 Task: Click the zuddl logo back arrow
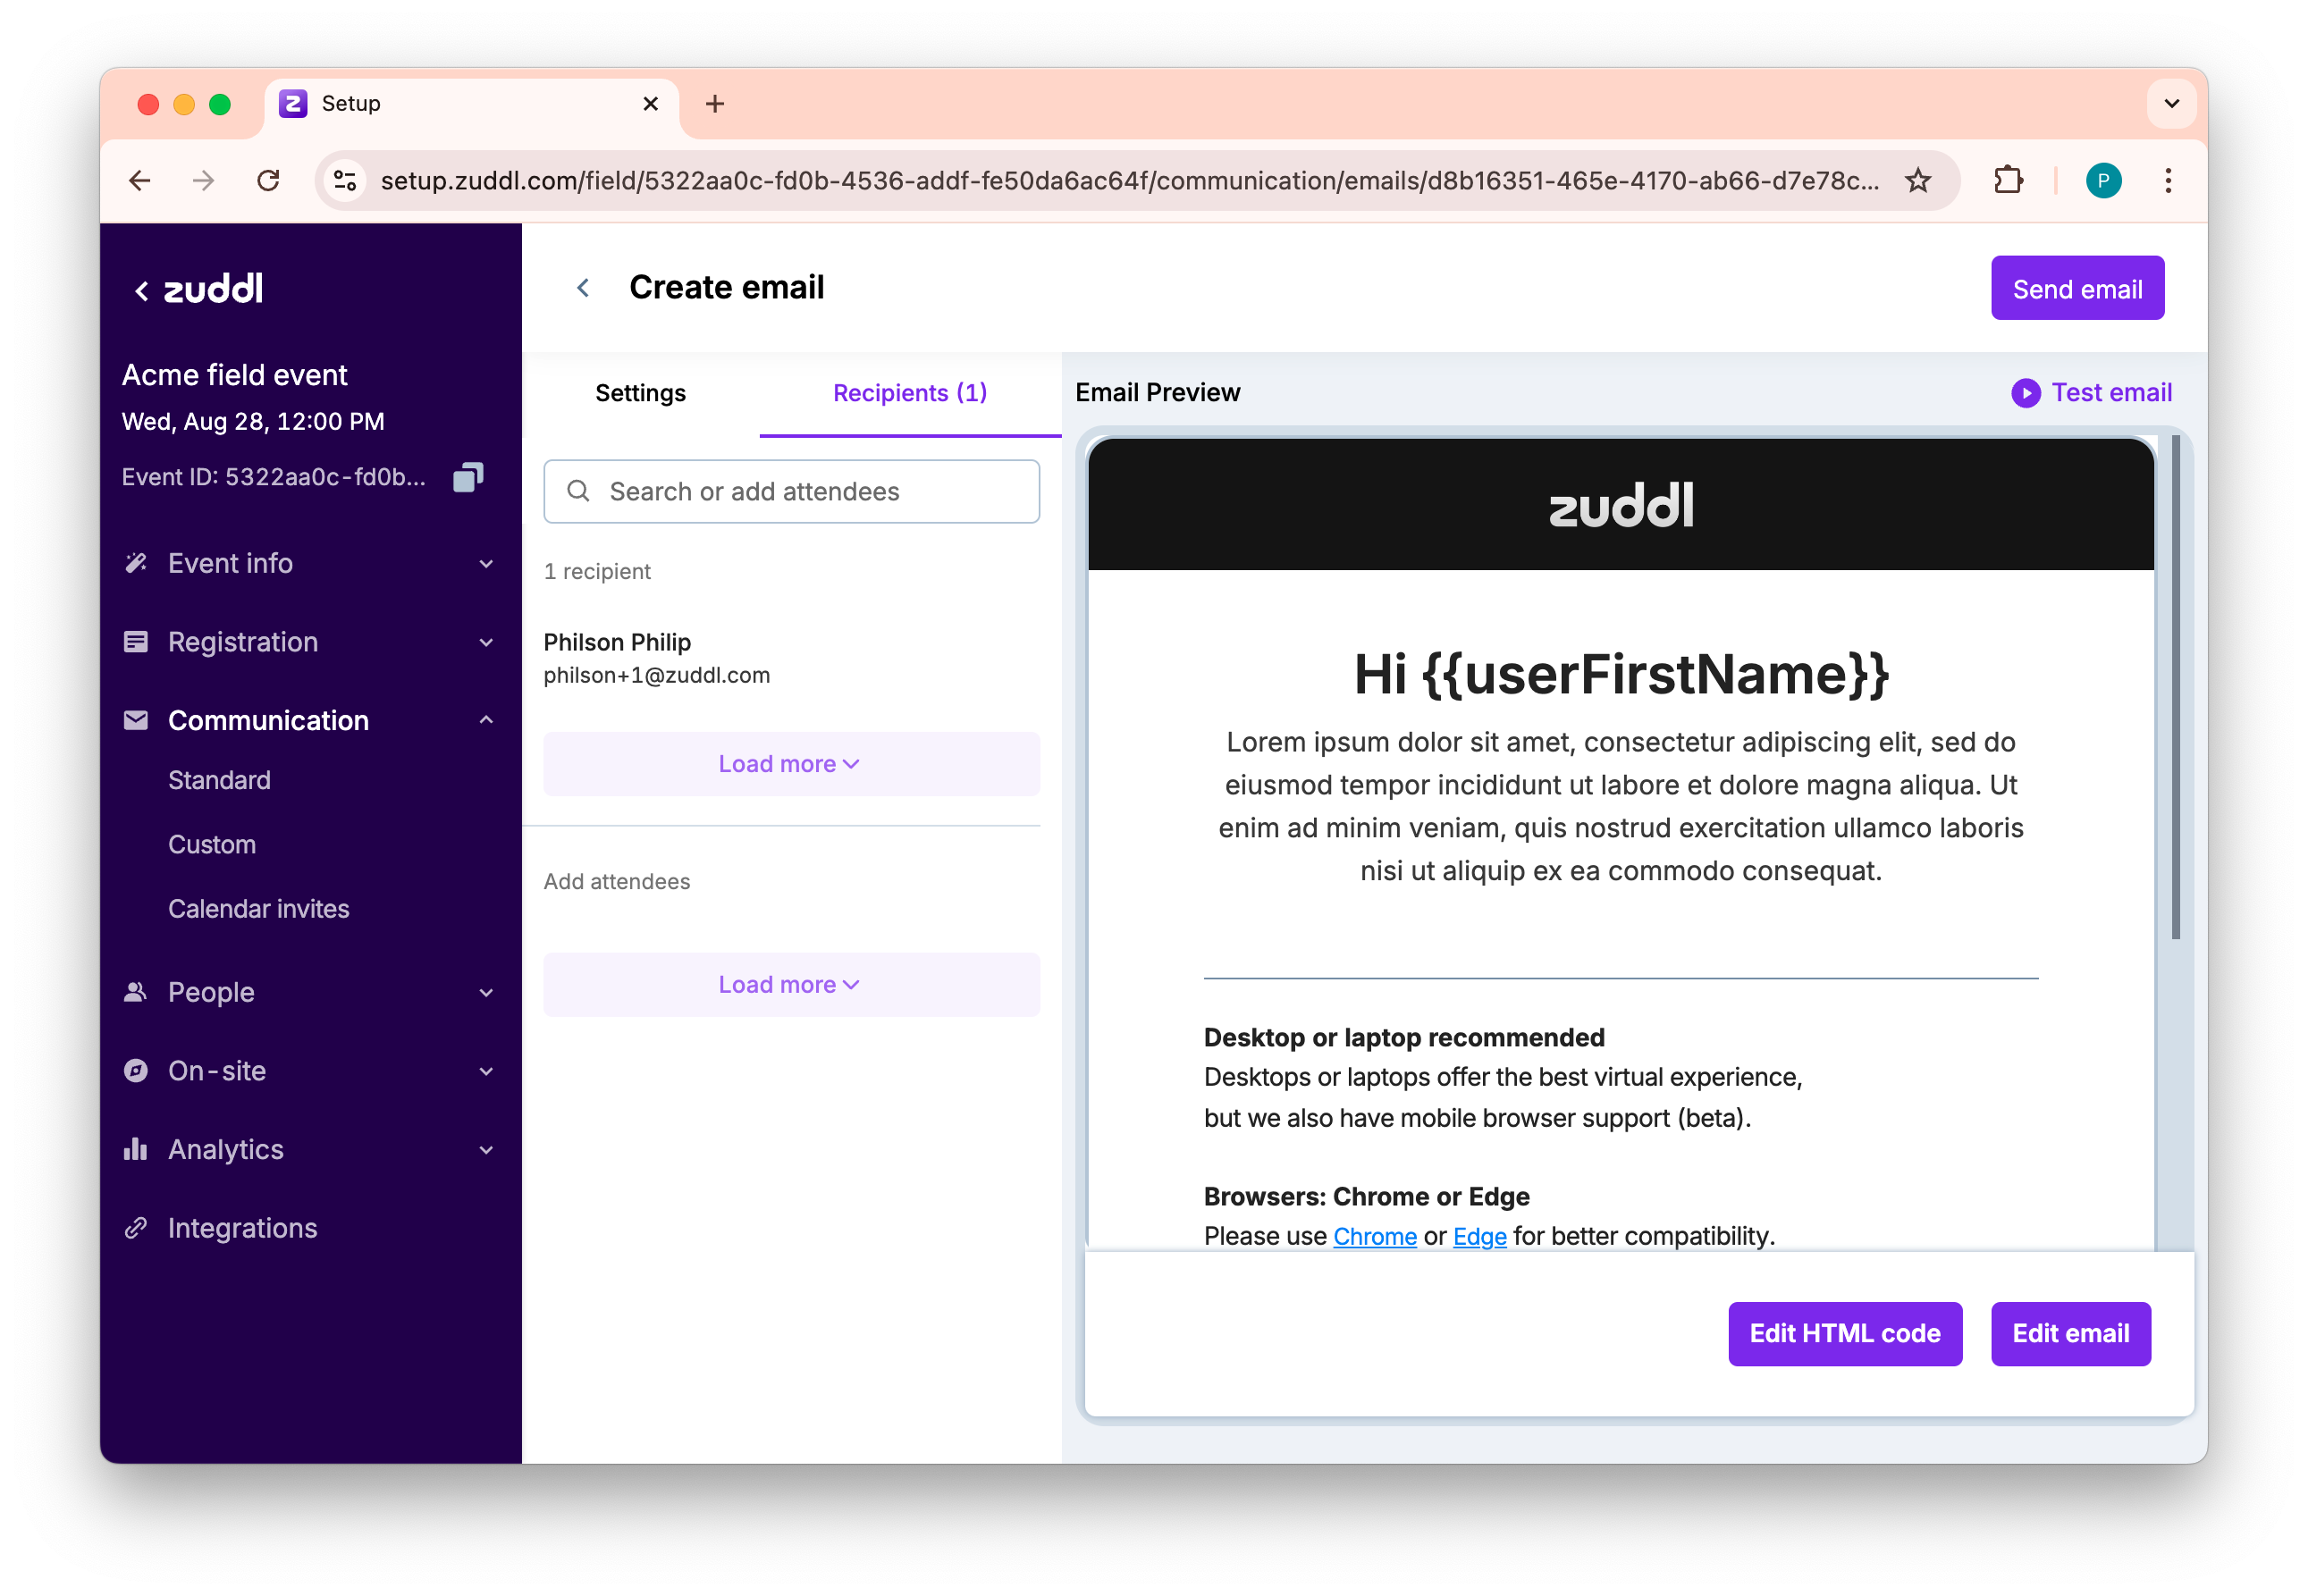(x=142, y=291)
